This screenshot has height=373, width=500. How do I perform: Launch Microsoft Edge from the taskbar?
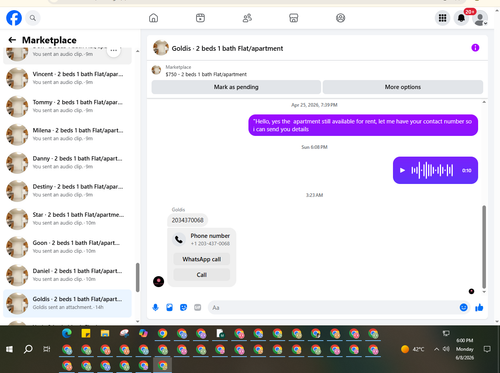(x=67, y=333)
